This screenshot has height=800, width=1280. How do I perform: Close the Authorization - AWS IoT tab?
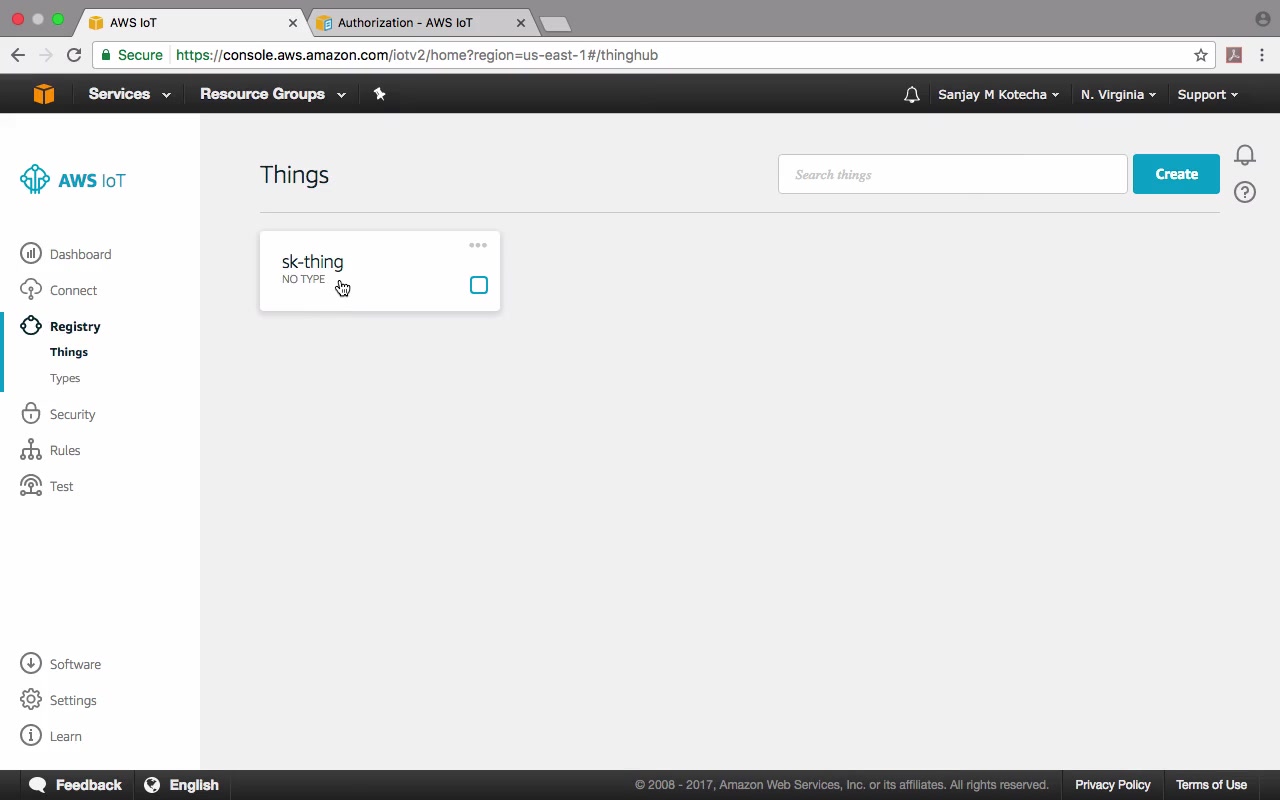[520, 23]
